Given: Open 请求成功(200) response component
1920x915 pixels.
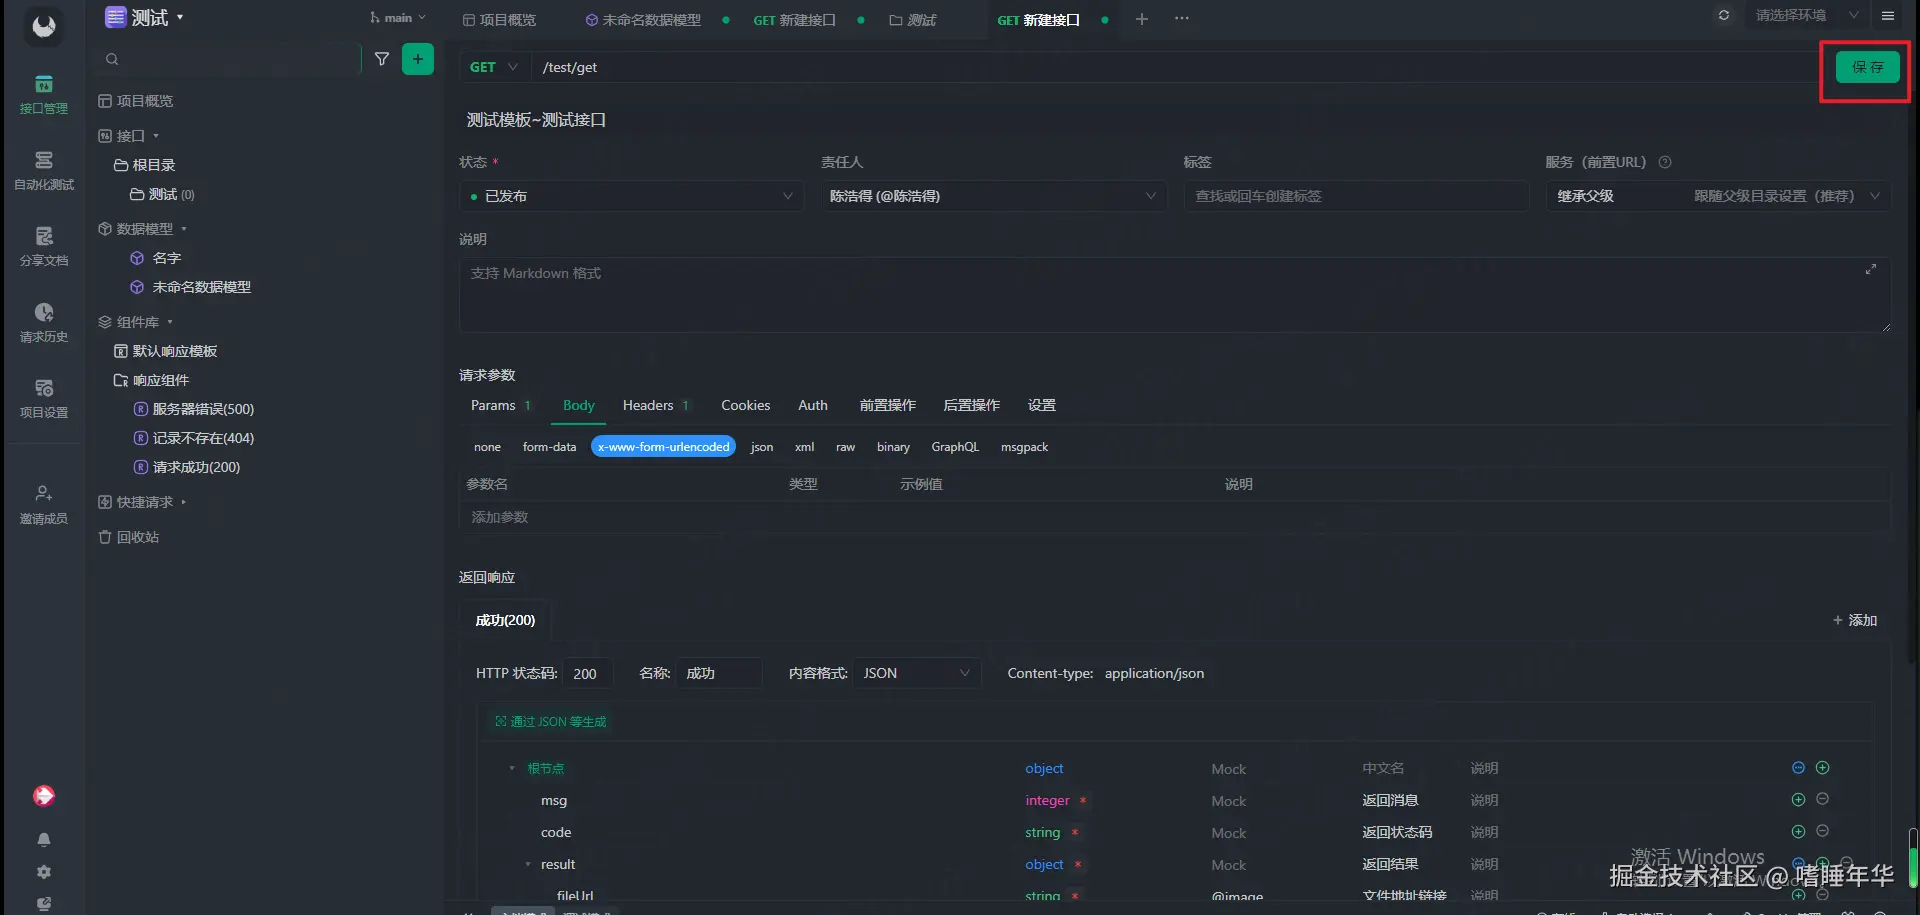Looking at the screenshot, I should (x=187, y=467).
